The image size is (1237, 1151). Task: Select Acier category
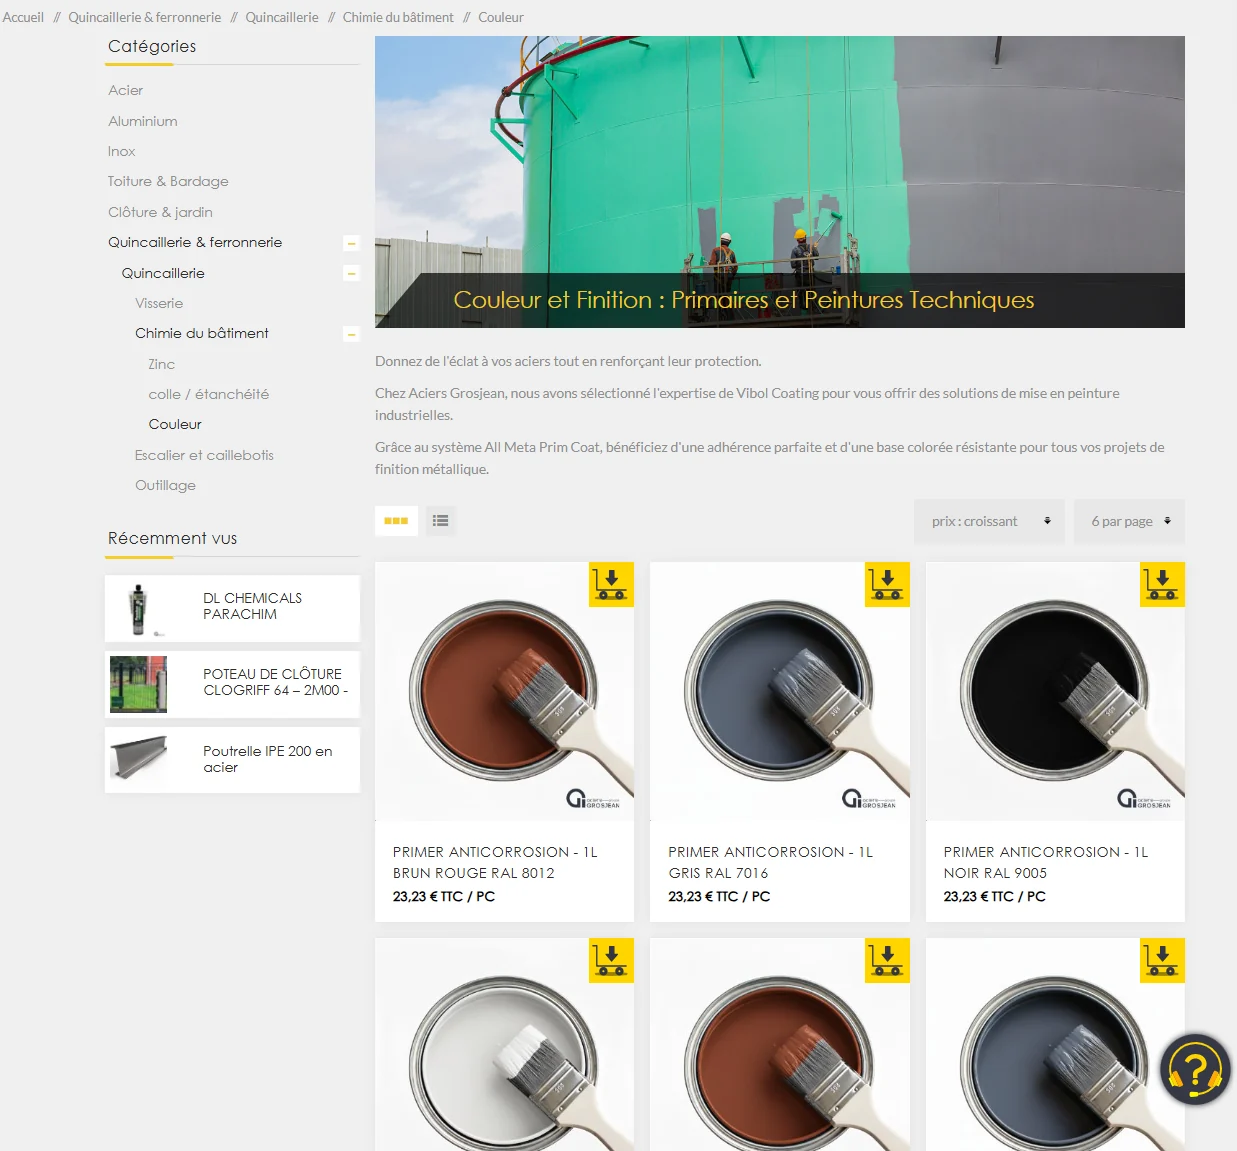point(126,90)
